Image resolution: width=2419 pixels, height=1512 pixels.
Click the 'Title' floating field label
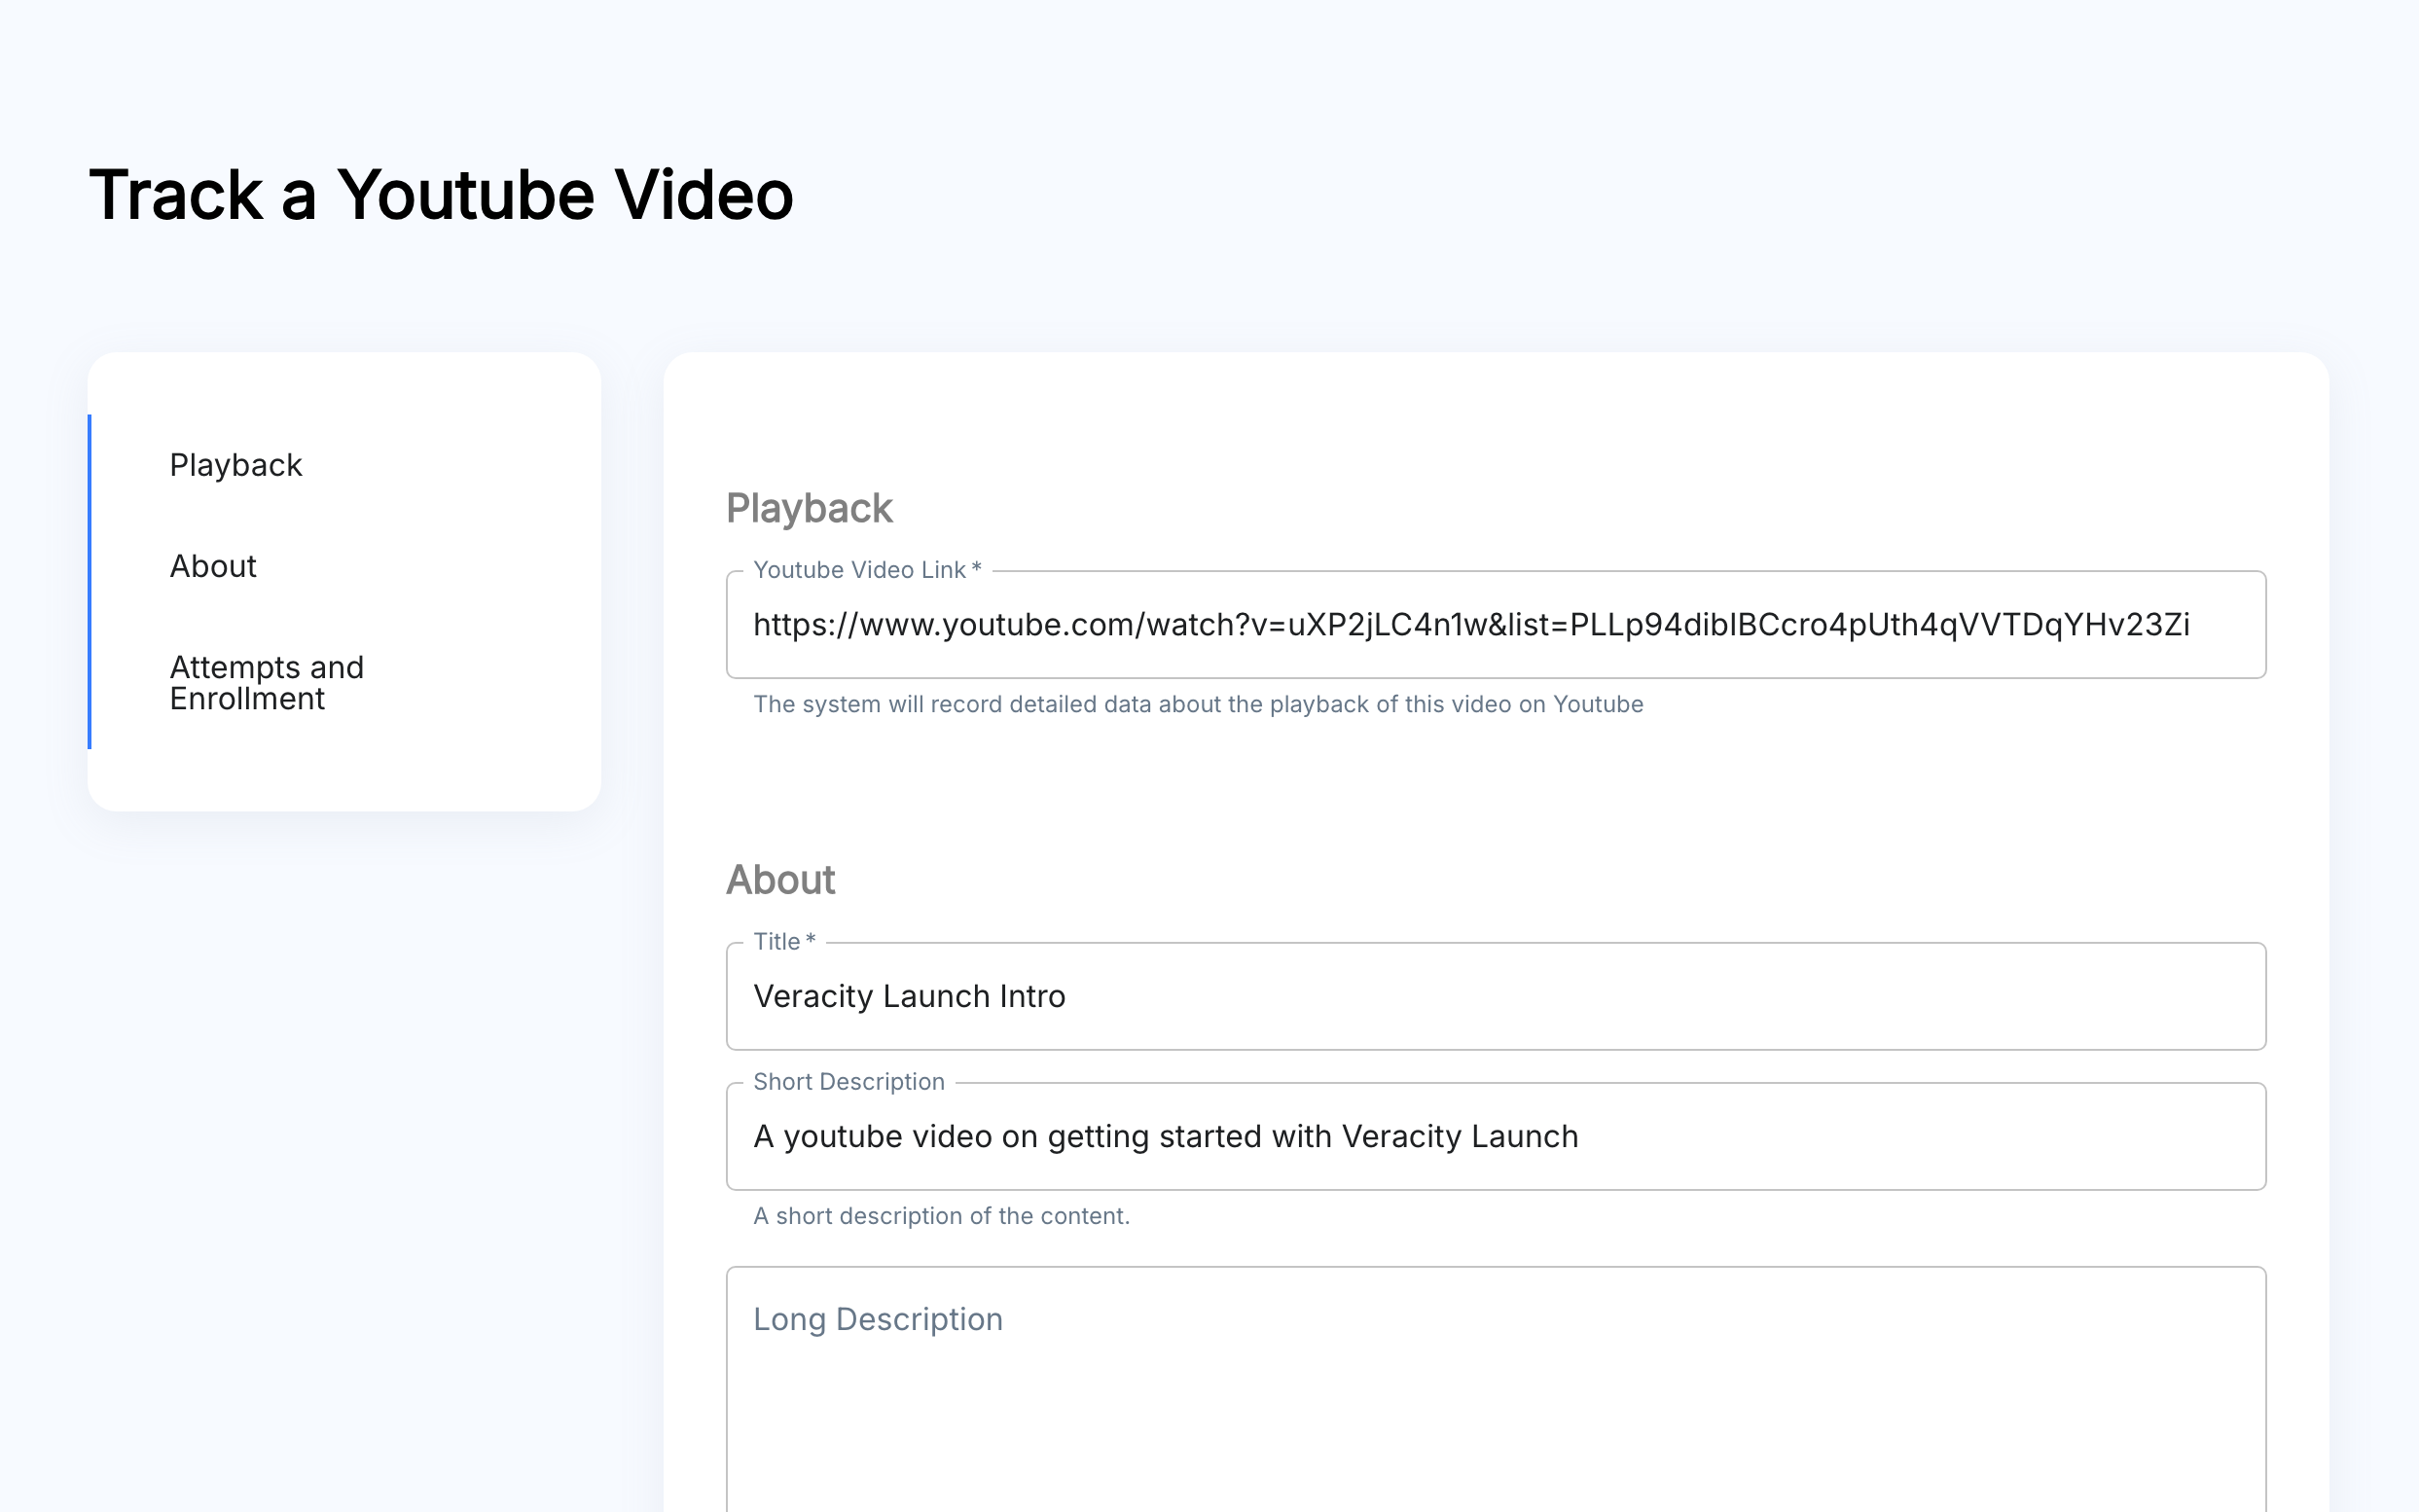pyautogui.click(x=776, y=941)
